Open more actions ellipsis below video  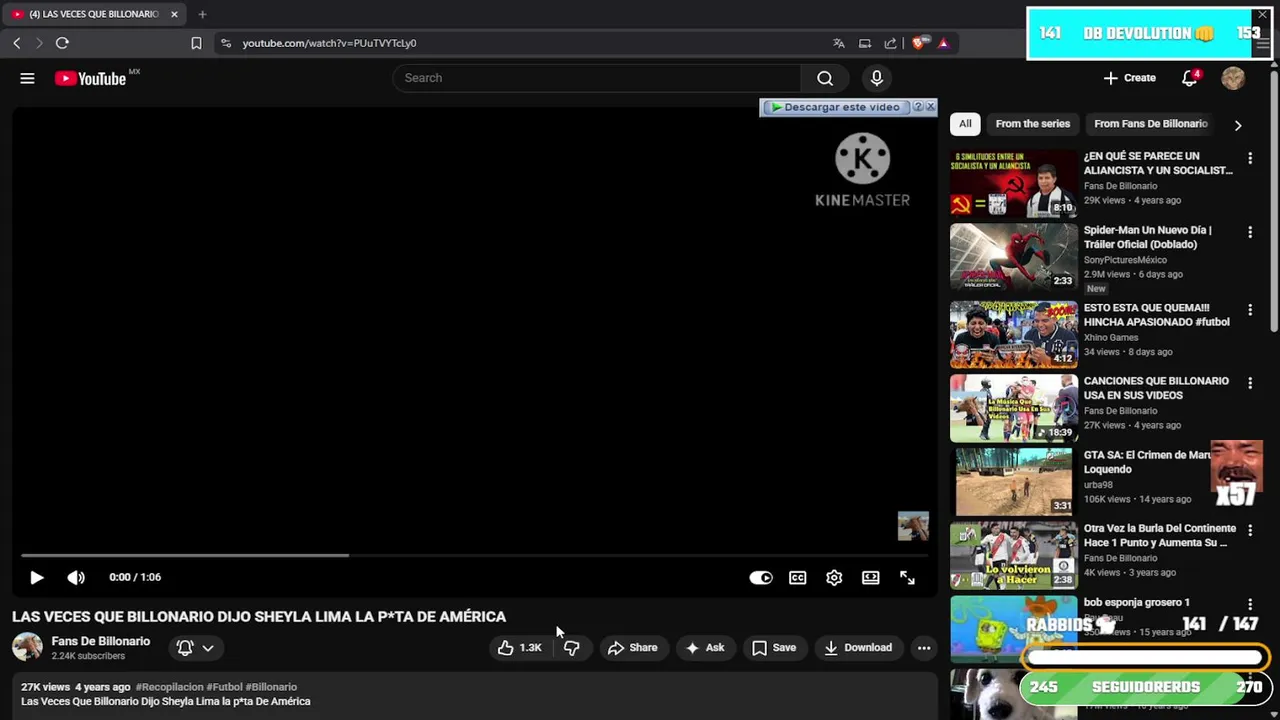924,648
